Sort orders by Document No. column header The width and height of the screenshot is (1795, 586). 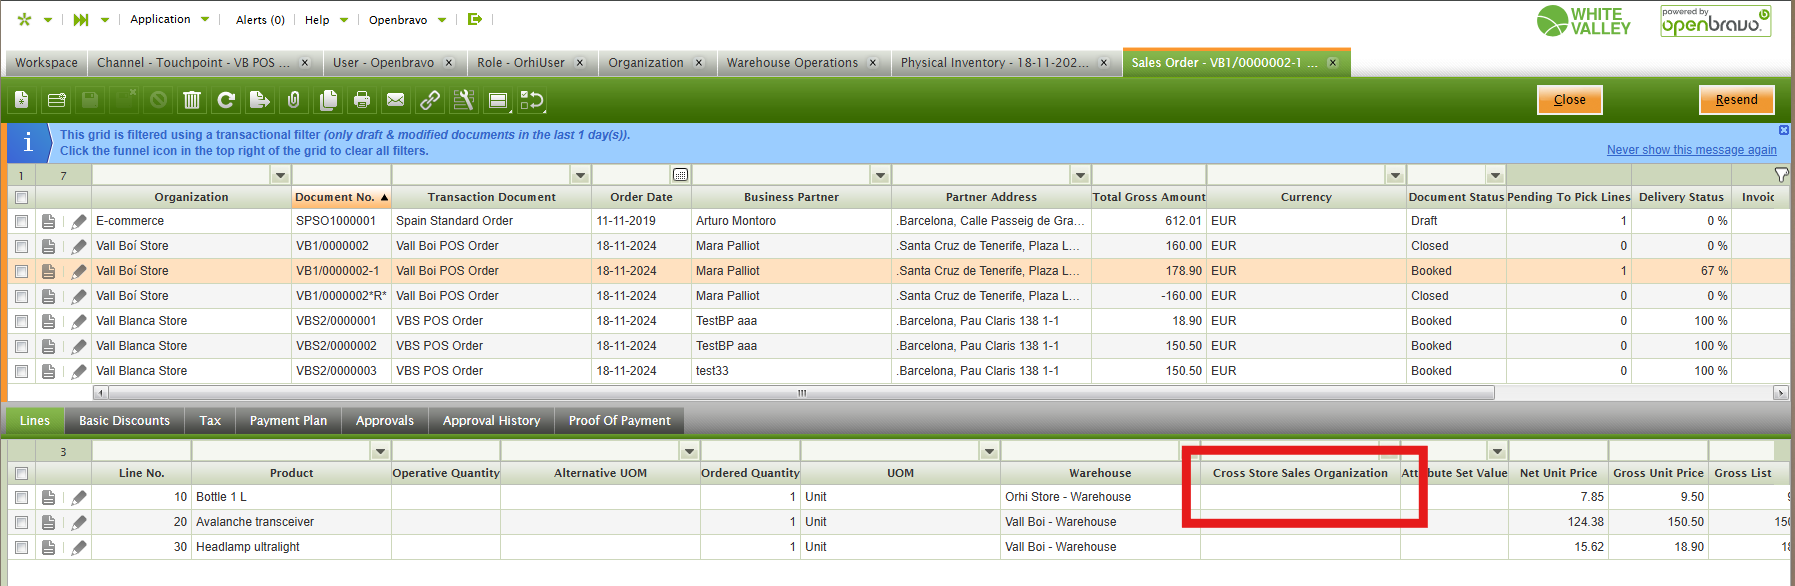(341, 197)
